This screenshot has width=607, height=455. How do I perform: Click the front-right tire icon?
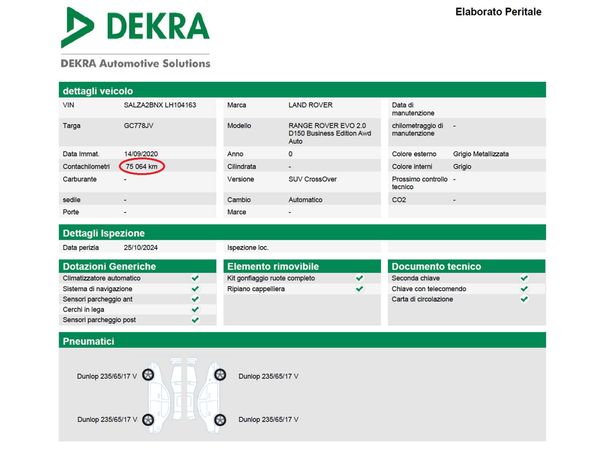(220, 375)
